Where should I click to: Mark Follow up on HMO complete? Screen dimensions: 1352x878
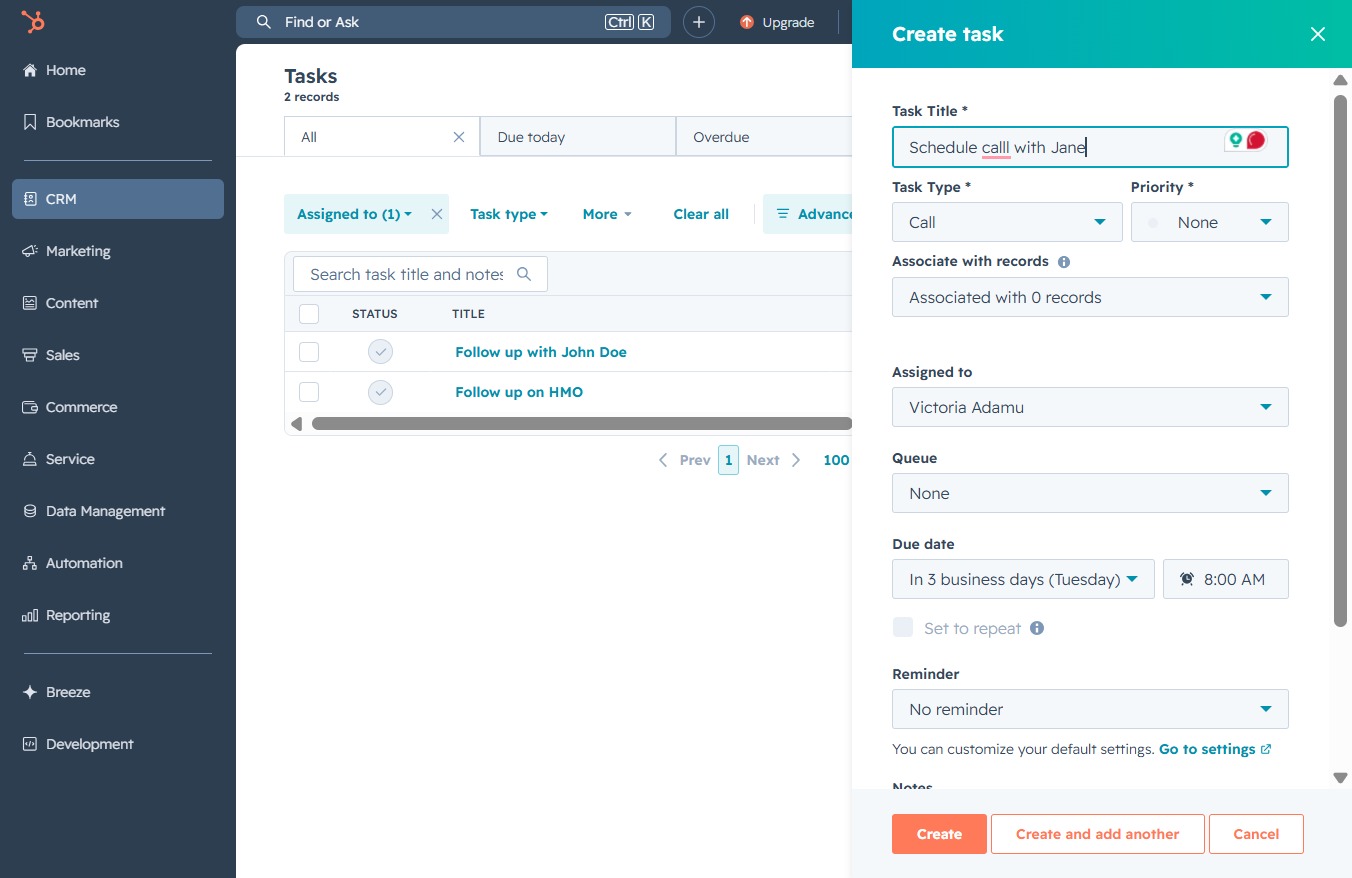[x=380, y=392]
